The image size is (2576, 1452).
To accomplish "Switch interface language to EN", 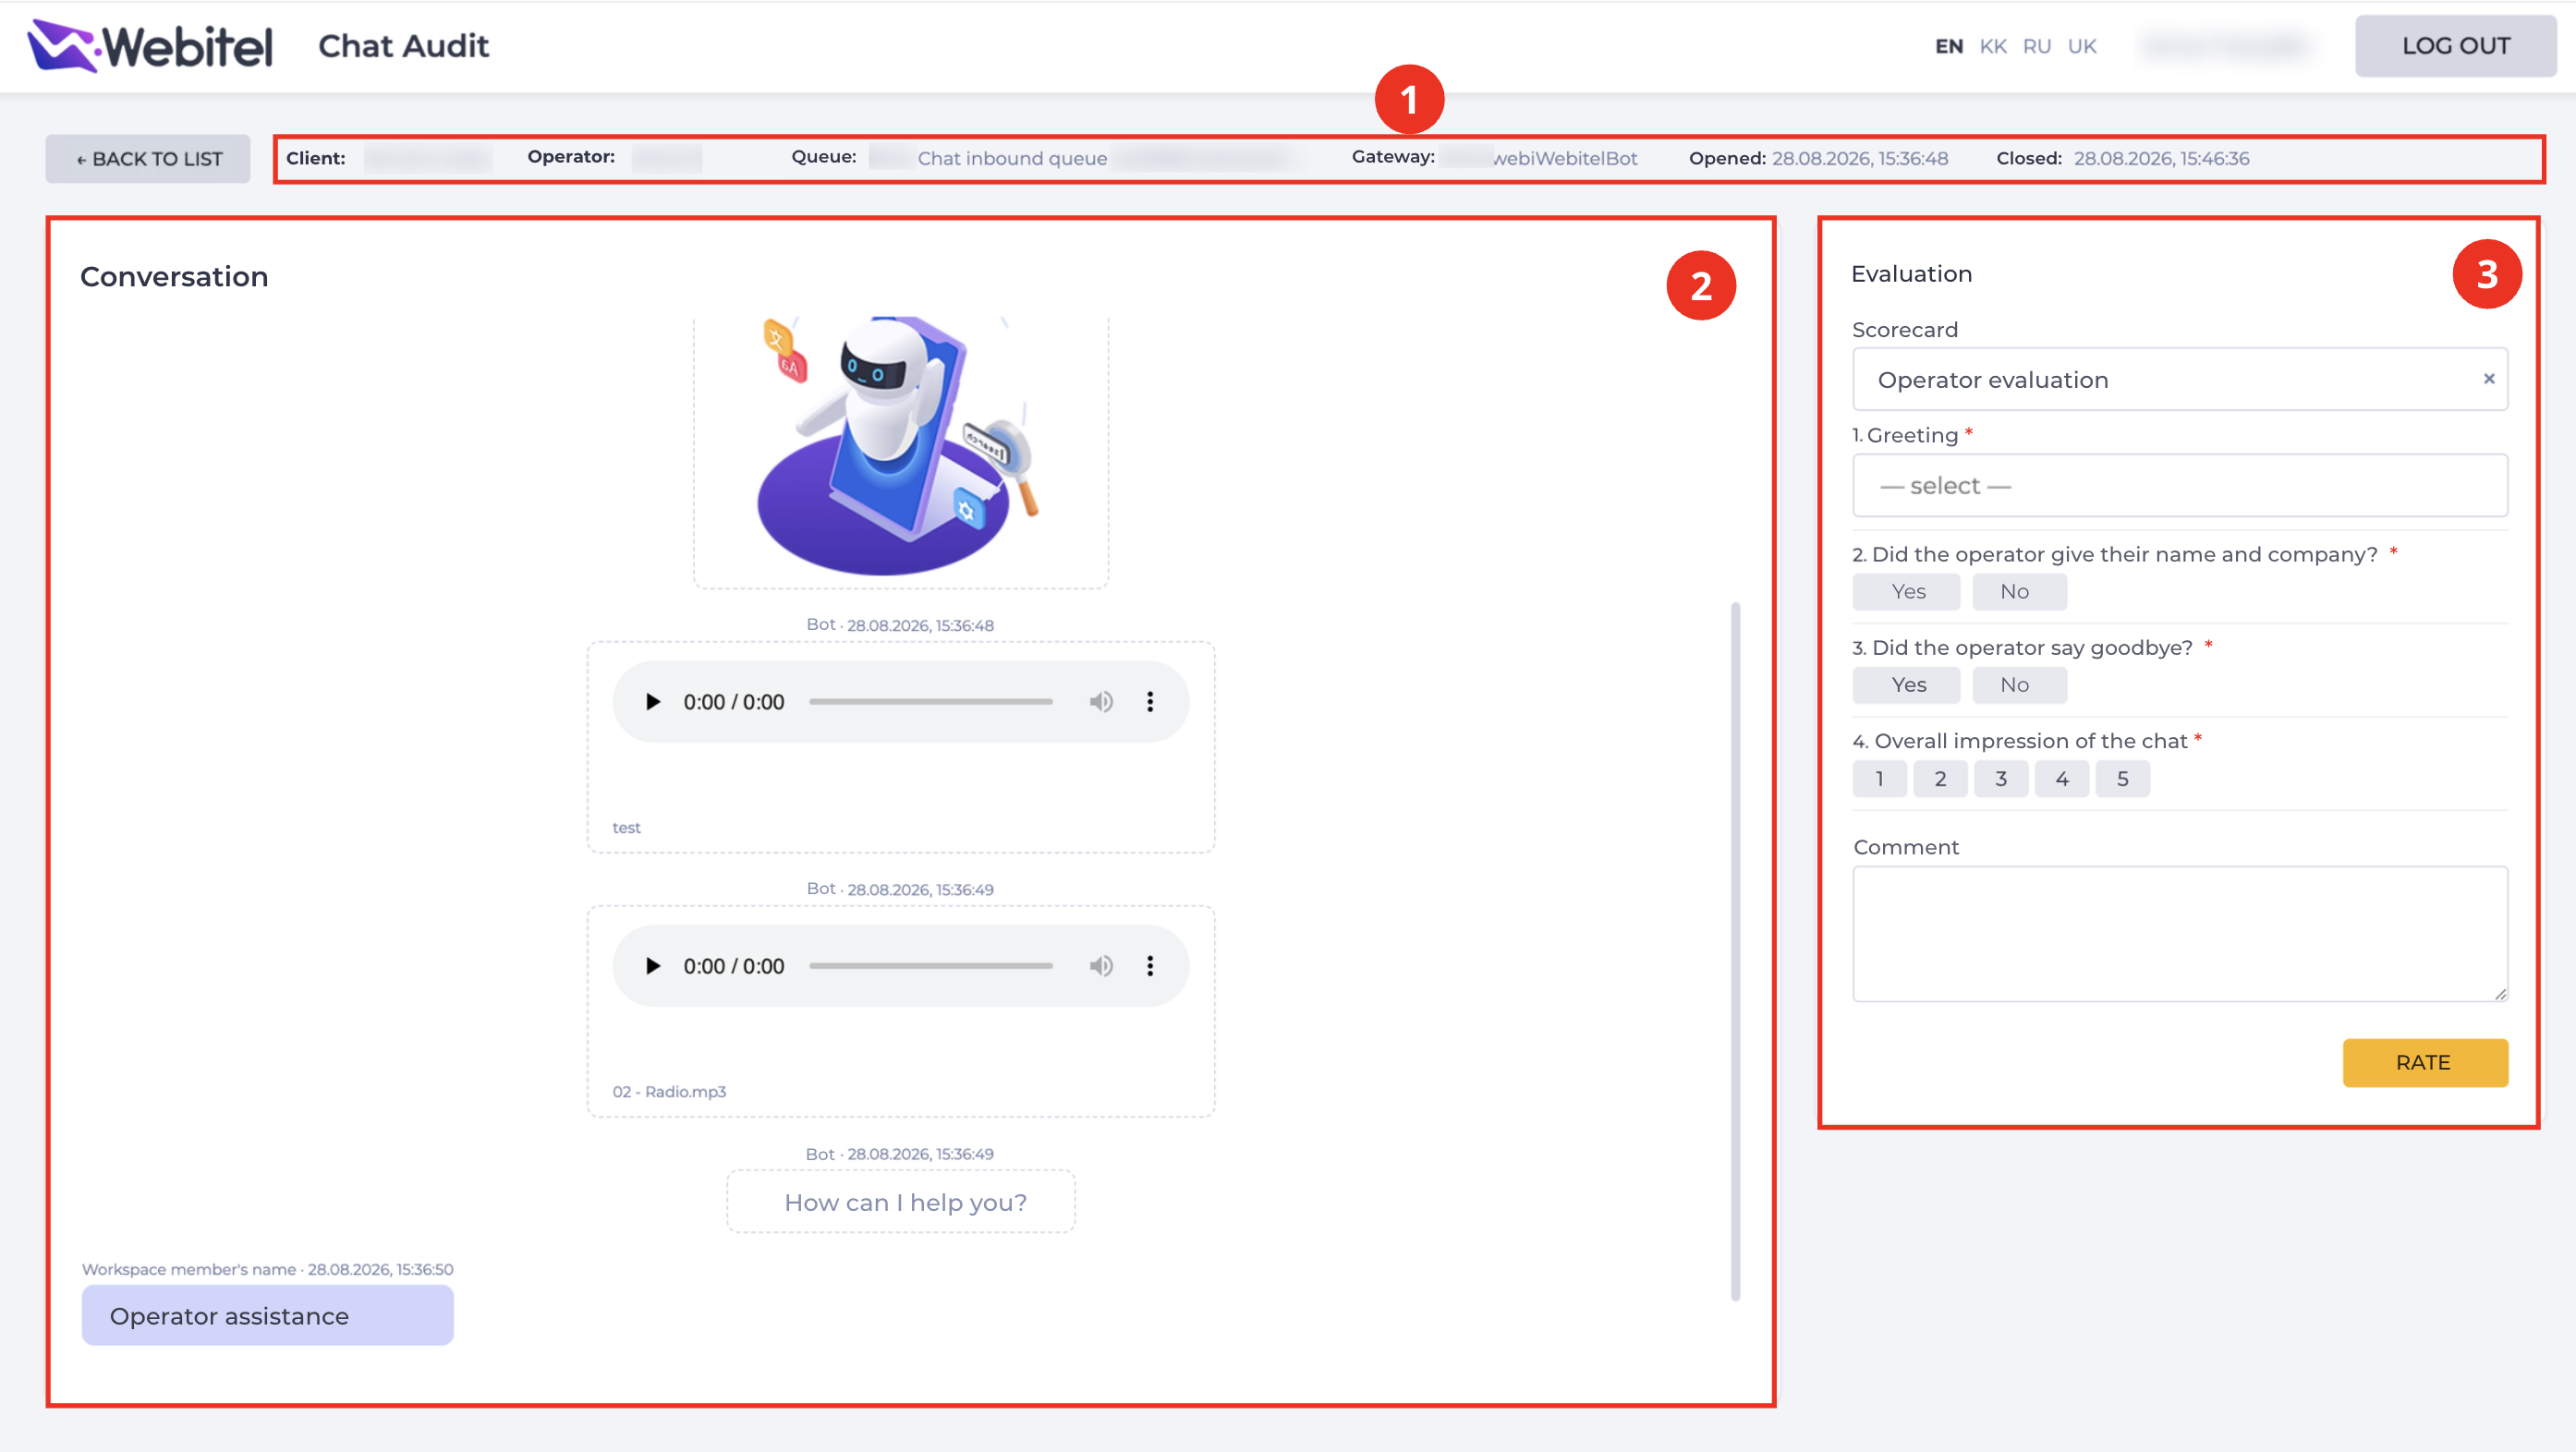I will click(x=1949, y=46).
